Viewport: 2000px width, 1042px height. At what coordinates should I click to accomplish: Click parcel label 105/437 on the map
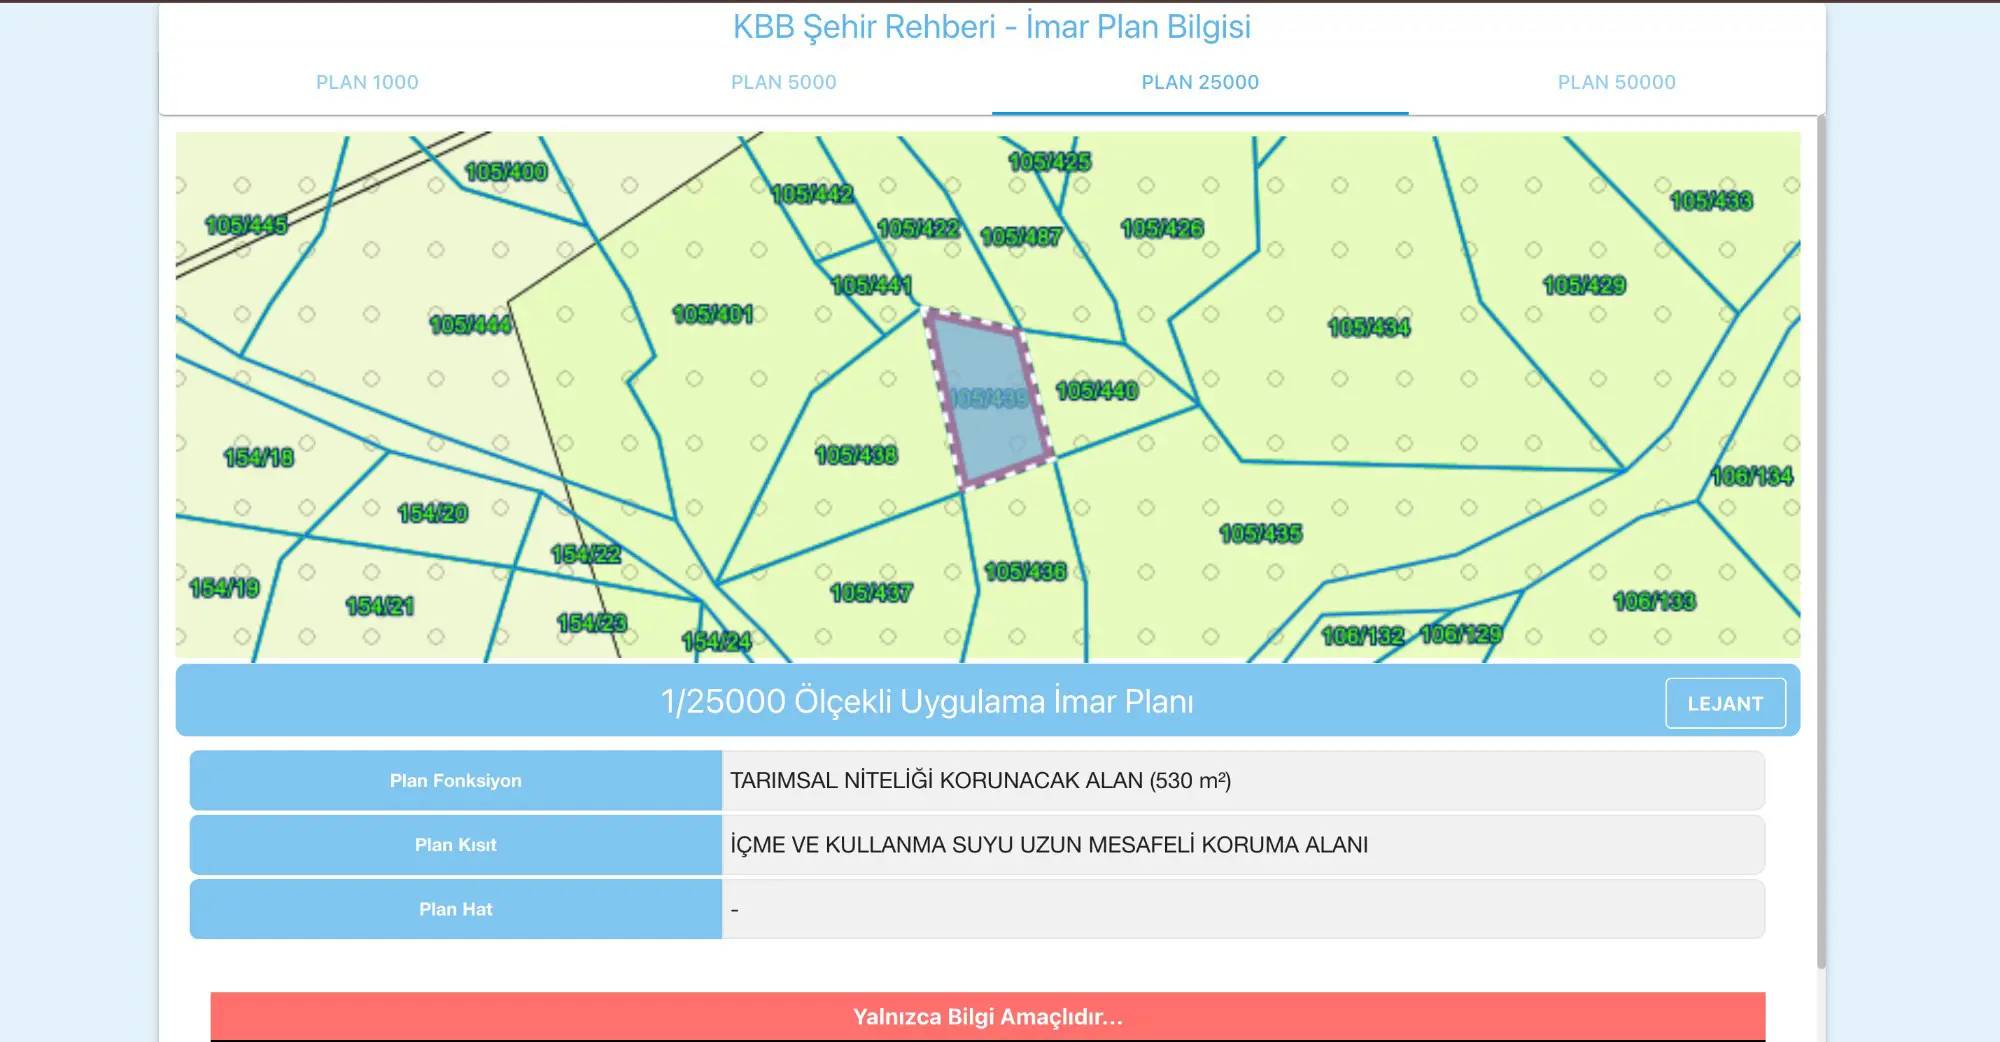coord(871,593)
